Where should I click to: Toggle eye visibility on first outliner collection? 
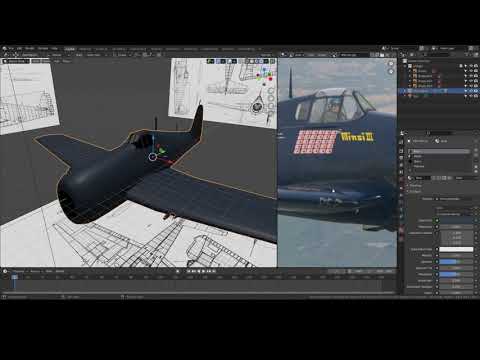pos(471,66)
